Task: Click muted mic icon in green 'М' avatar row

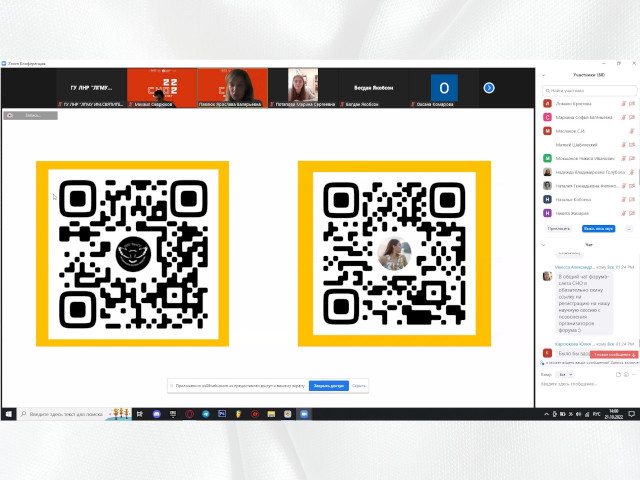Action: pos(624,158)
